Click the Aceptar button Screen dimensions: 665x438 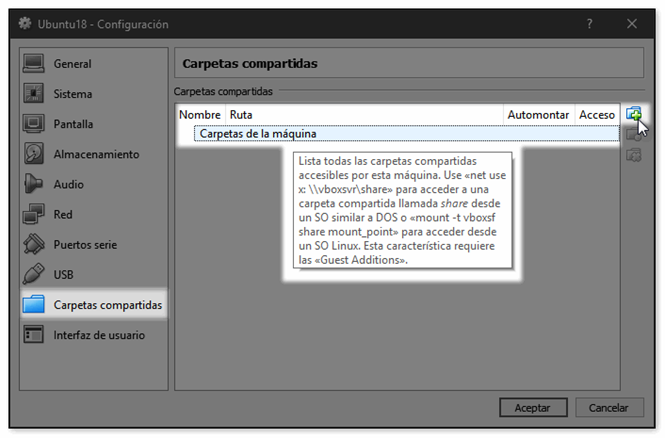(x=533, y=407)
